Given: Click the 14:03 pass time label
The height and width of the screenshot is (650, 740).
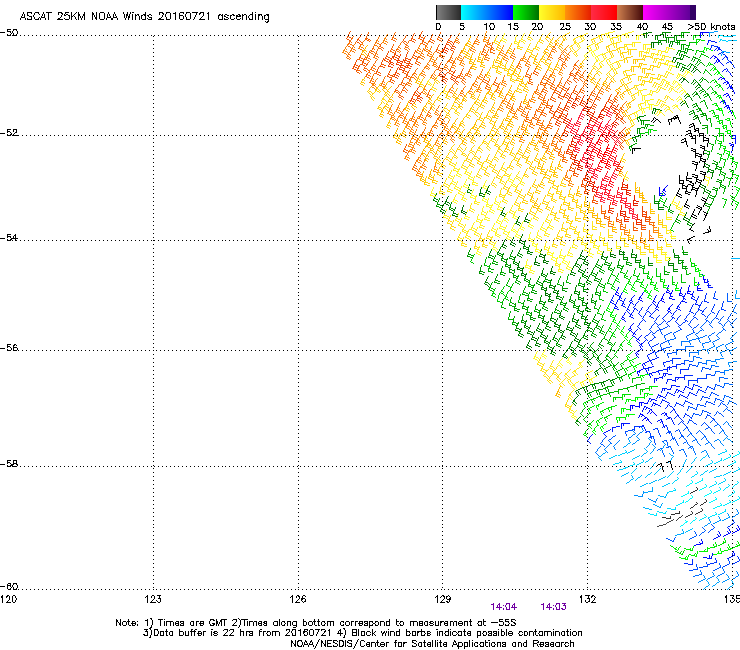Looking at the screenshot, I should 553,607.
